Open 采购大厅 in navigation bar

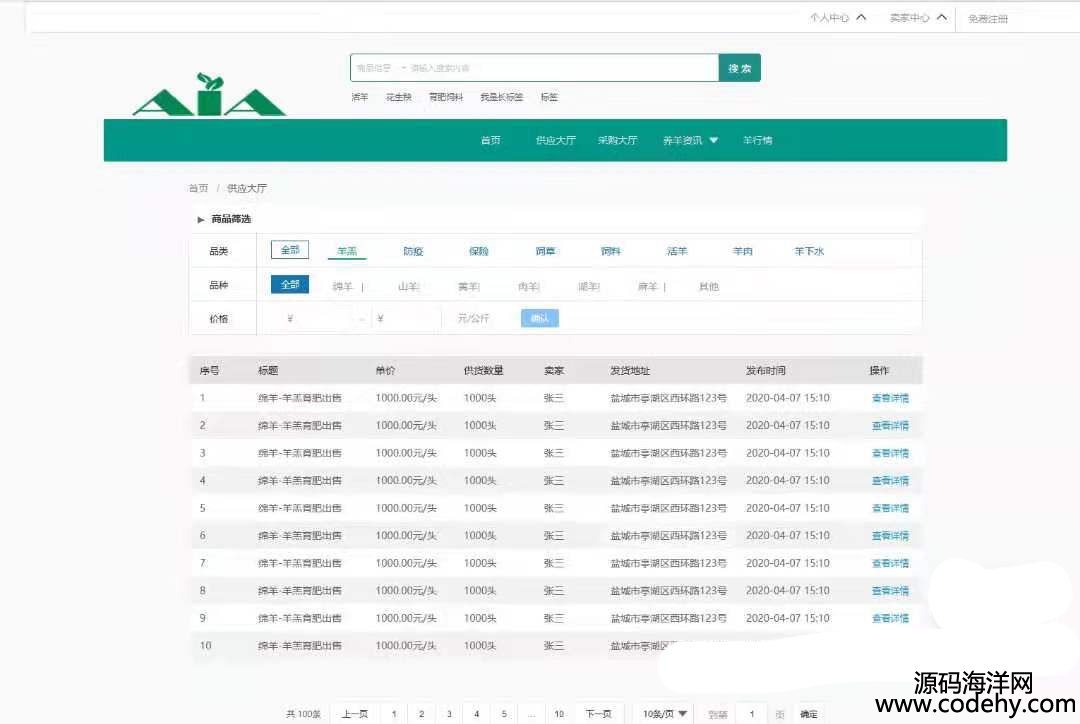[x=617, y=141]
